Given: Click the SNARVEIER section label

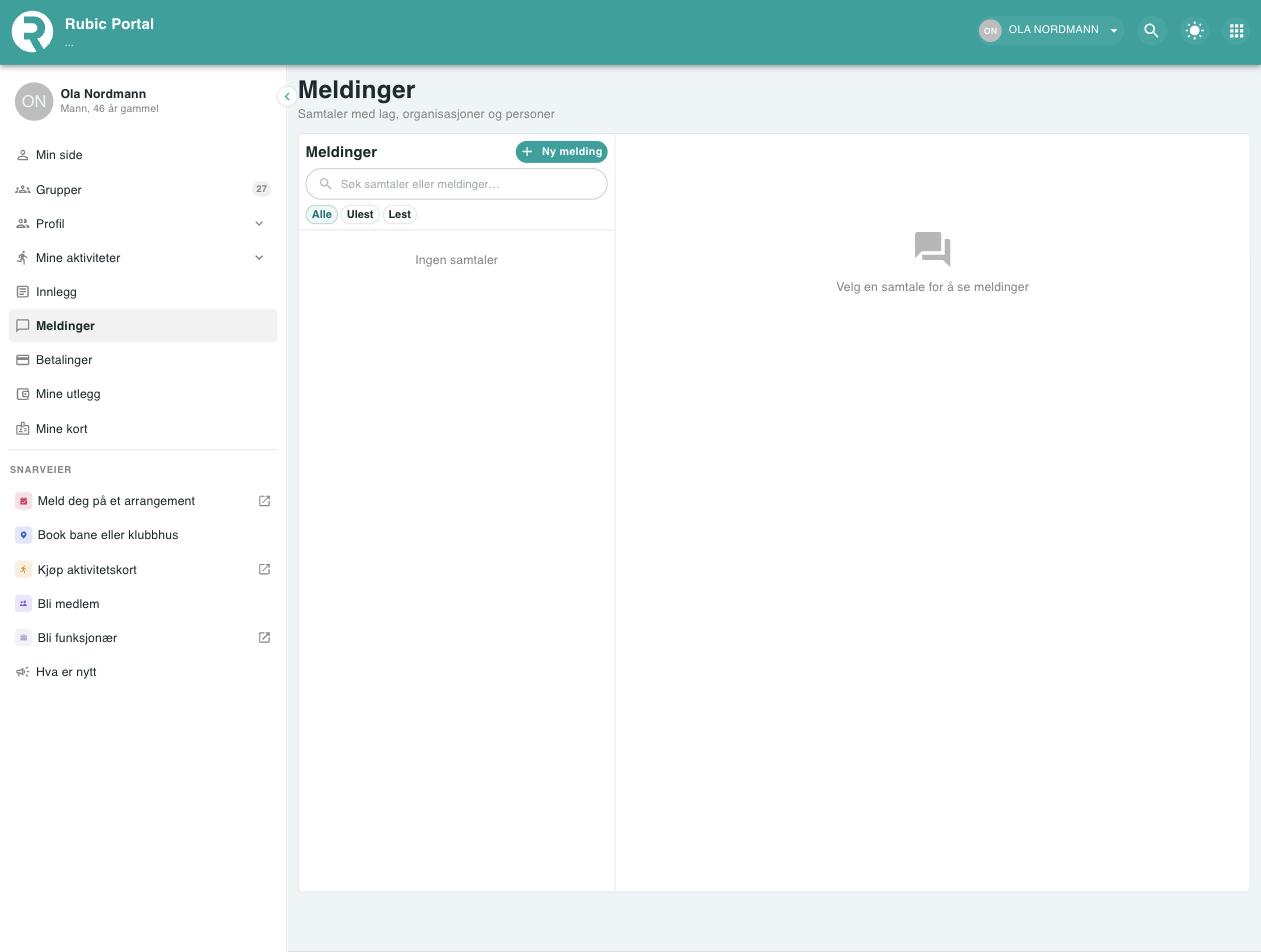Looking at the screenshot, I should point(41,470).
